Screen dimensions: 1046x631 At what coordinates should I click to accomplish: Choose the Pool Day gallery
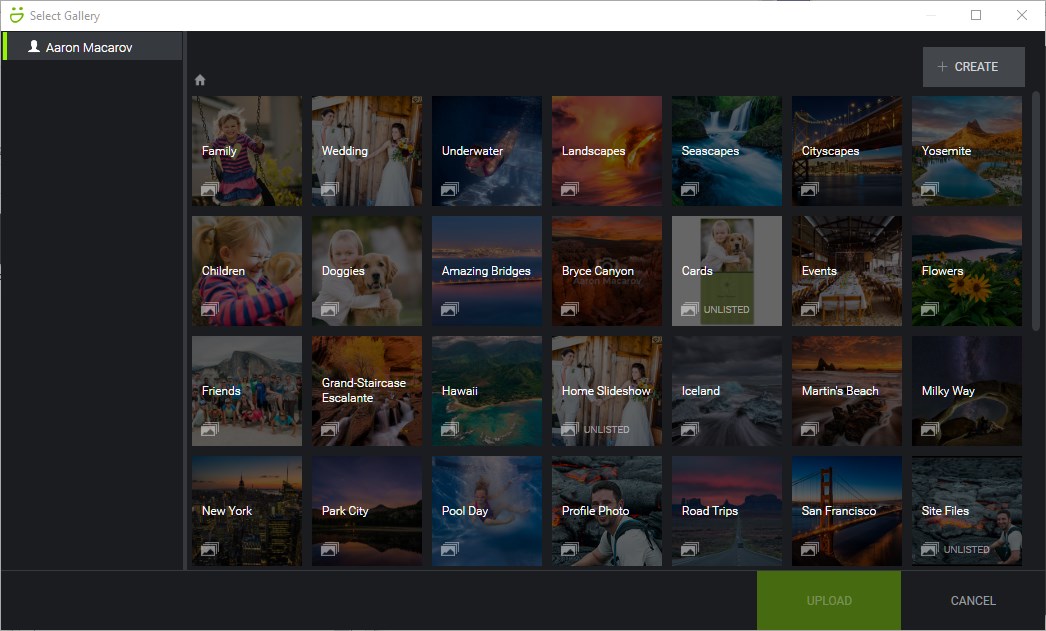click(x=487, y=511)
